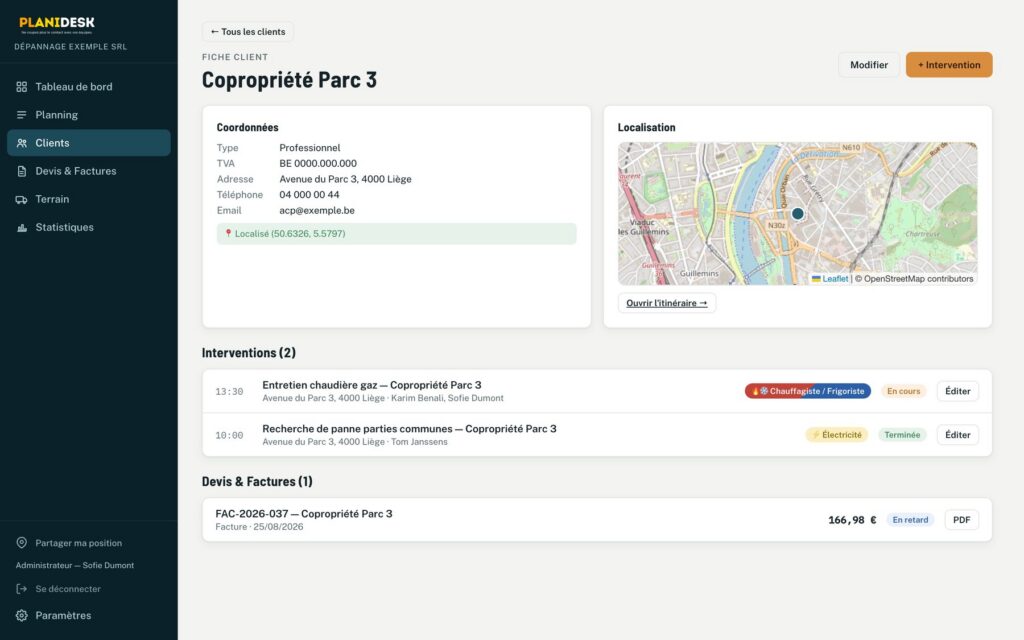1024x640 pixels.
Task: Click the Électricité yellow badge
Action: coord(837,435)
